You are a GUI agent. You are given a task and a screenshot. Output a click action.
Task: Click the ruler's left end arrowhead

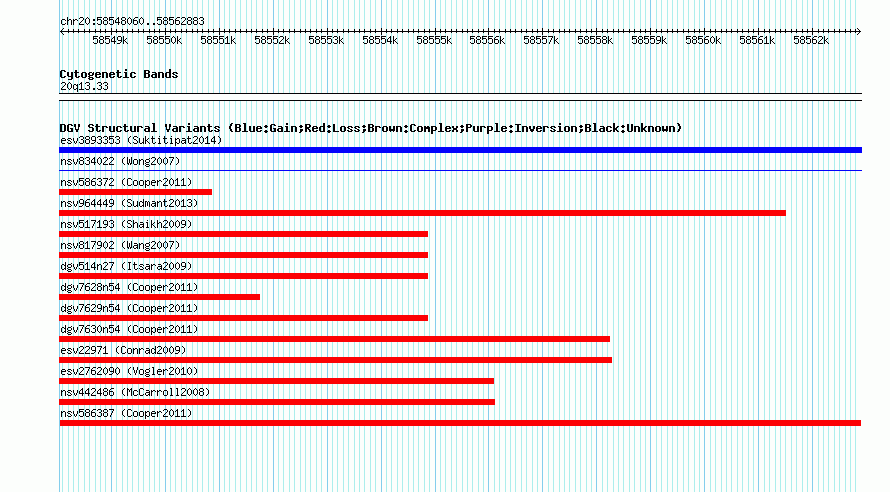point(62,32)
